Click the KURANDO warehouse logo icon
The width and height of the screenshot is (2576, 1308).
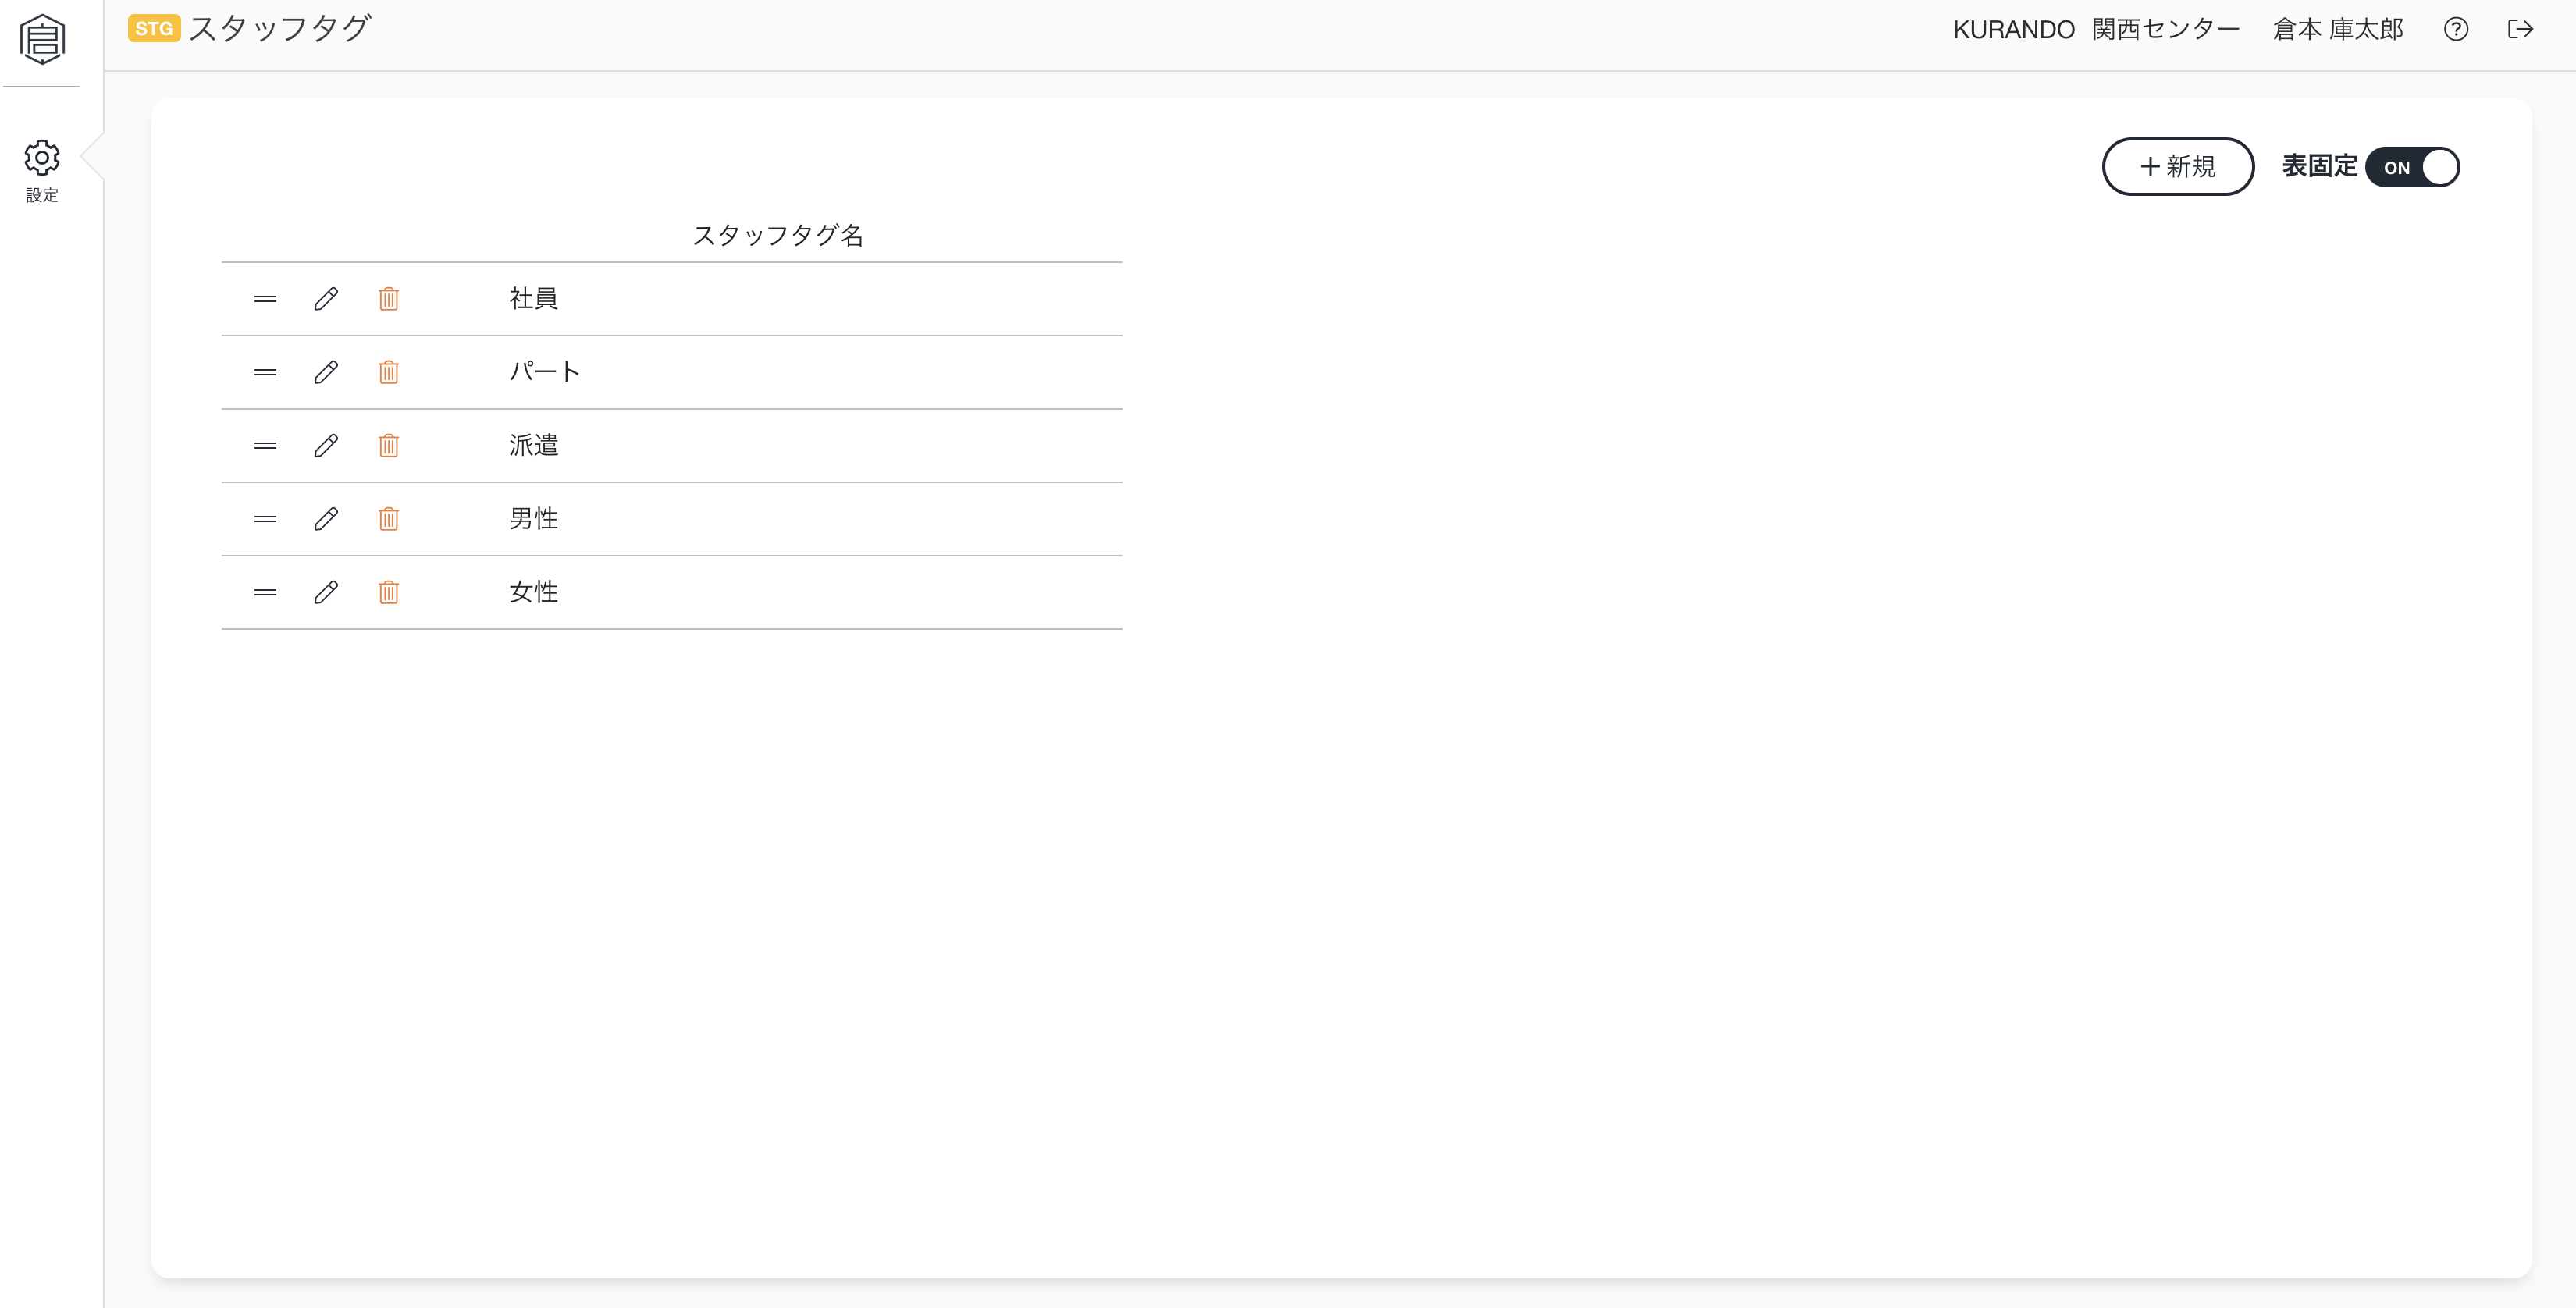pyautogui.click(x=42, y=39)
